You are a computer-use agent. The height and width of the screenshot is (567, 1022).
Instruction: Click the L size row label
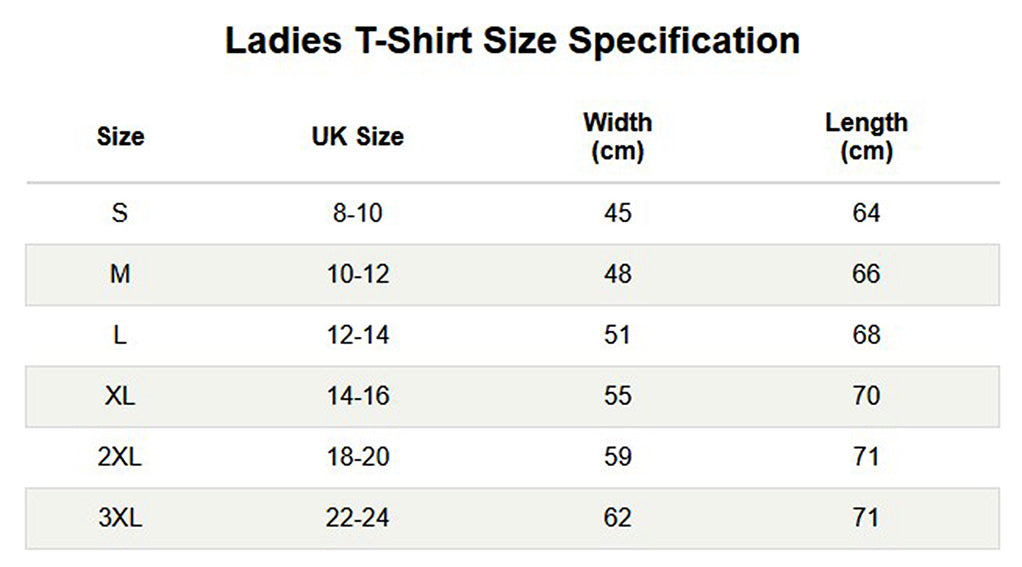coord(120,335)
